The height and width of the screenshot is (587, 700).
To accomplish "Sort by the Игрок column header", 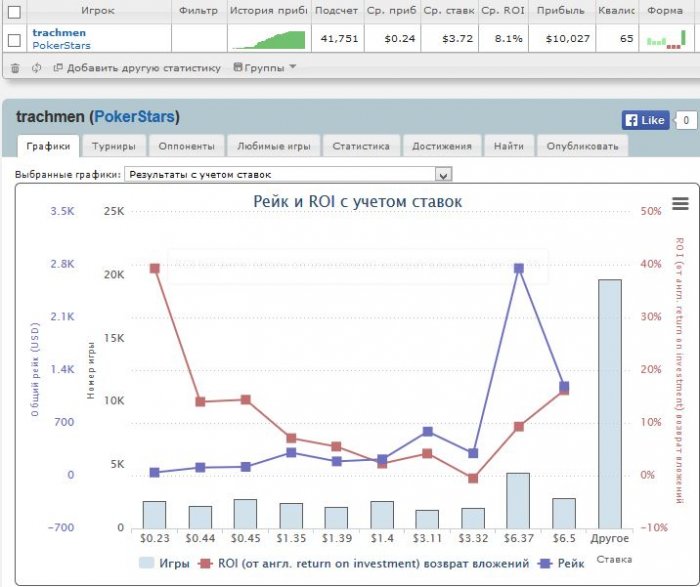I will click(98, 11).
